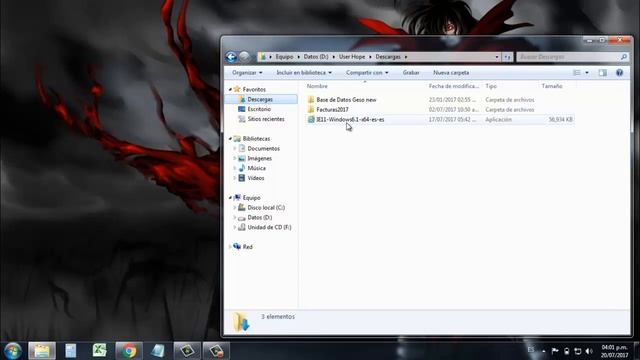Click the Imágenes library icon
This screenshot has width=640, height=360.
(x=242, y=158)
